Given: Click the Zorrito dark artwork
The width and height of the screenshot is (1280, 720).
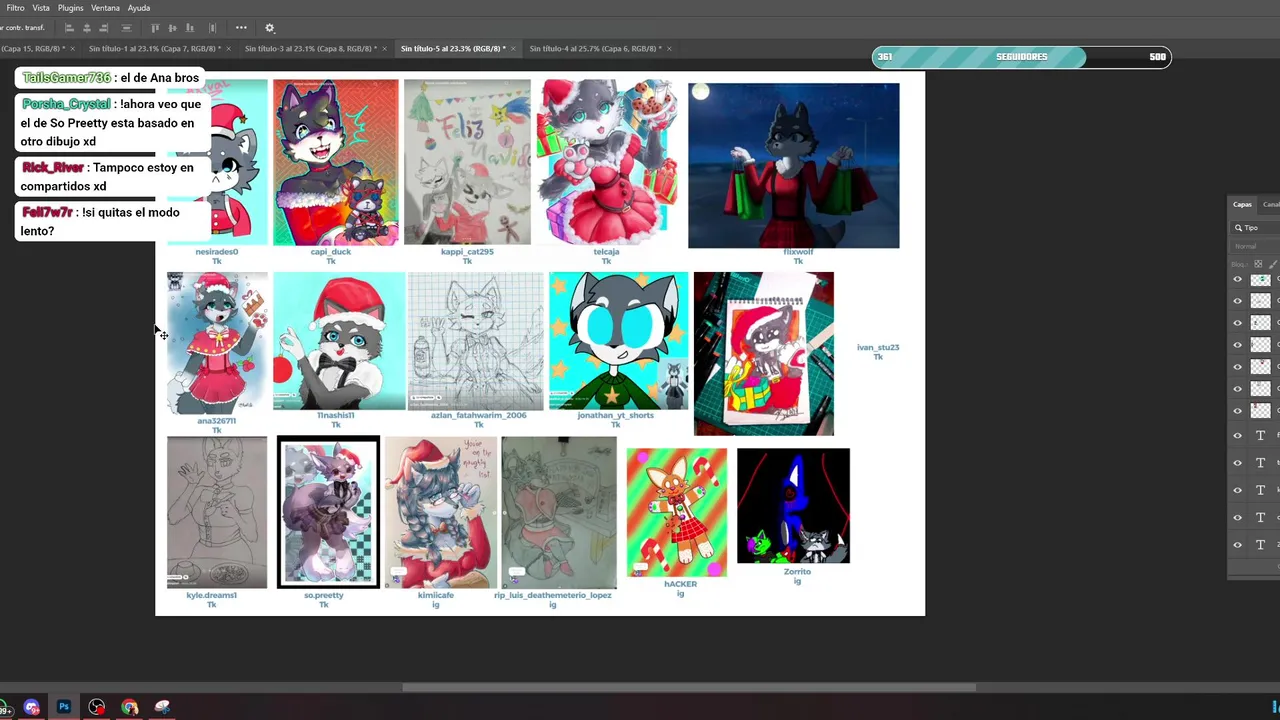Looking at the screenshot, I should pos(793,506).
